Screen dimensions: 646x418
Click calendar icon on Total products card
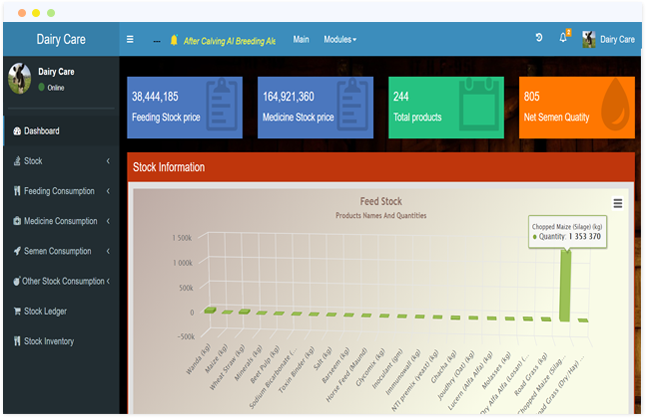point(479,104)
